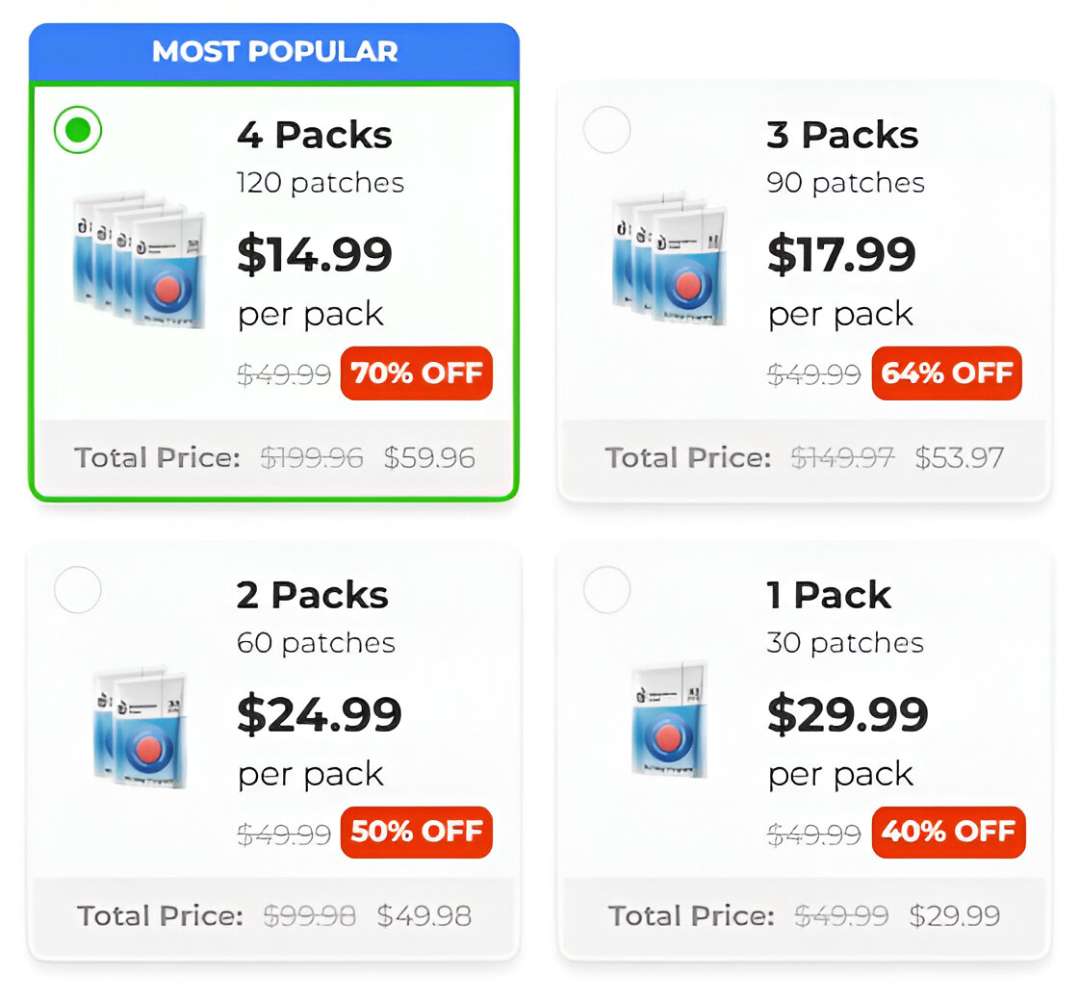Image resolution: width=1080 pixels, height=997 pixels.
Task: Click the $17.99 per pack price
Action: [x=843, y=254]
